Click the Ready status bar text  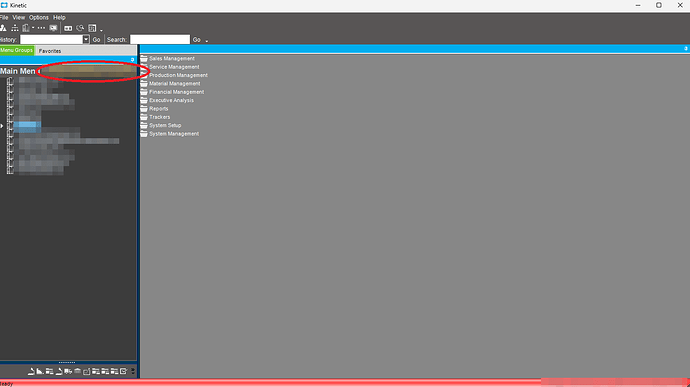pyautogui.click(x=7, y=384)
